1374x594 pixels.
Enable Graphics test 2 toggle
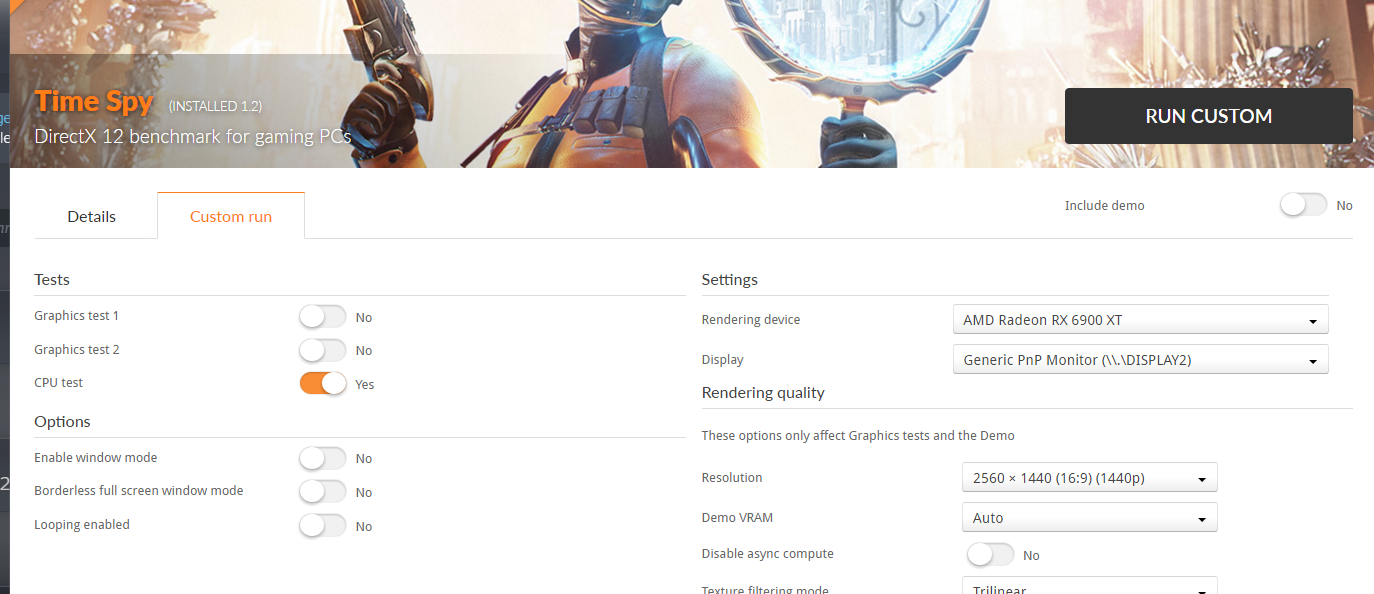323,350
